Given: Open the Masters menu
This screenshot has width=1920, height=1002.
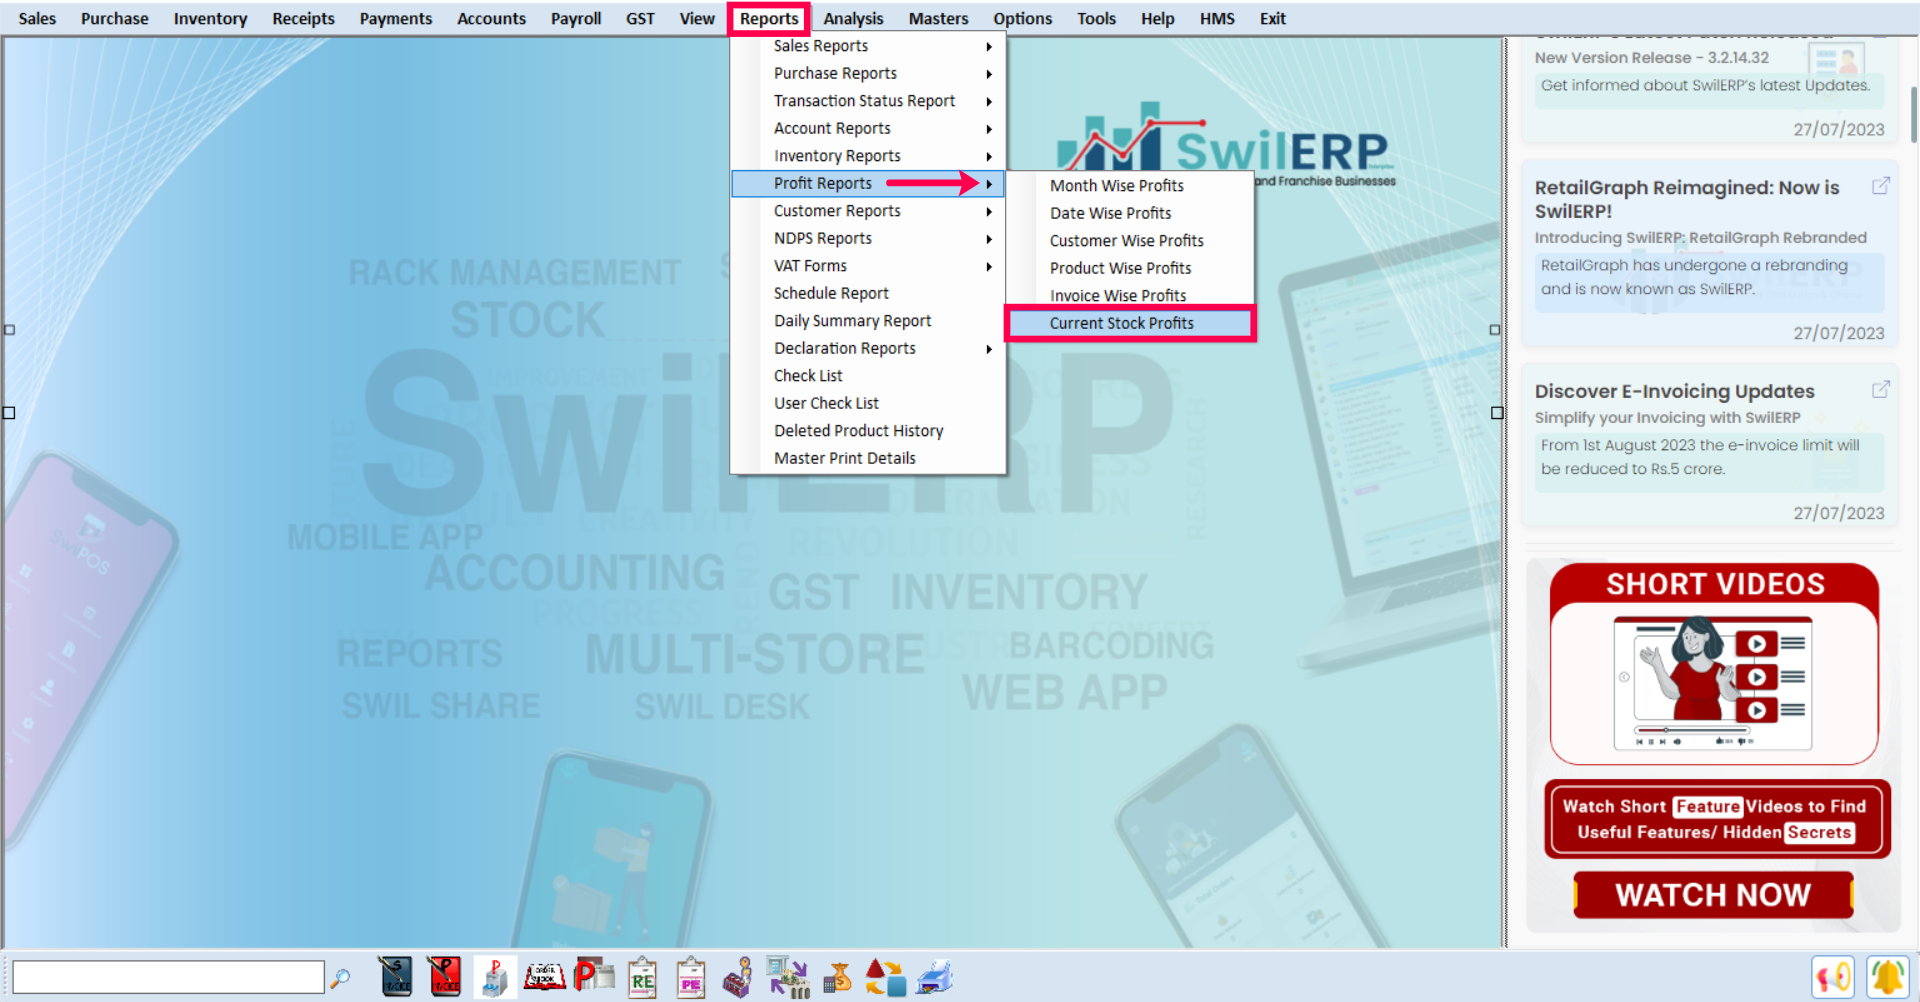Looking at the screenshot, I should pyautogui.click(x=938, y=19).
